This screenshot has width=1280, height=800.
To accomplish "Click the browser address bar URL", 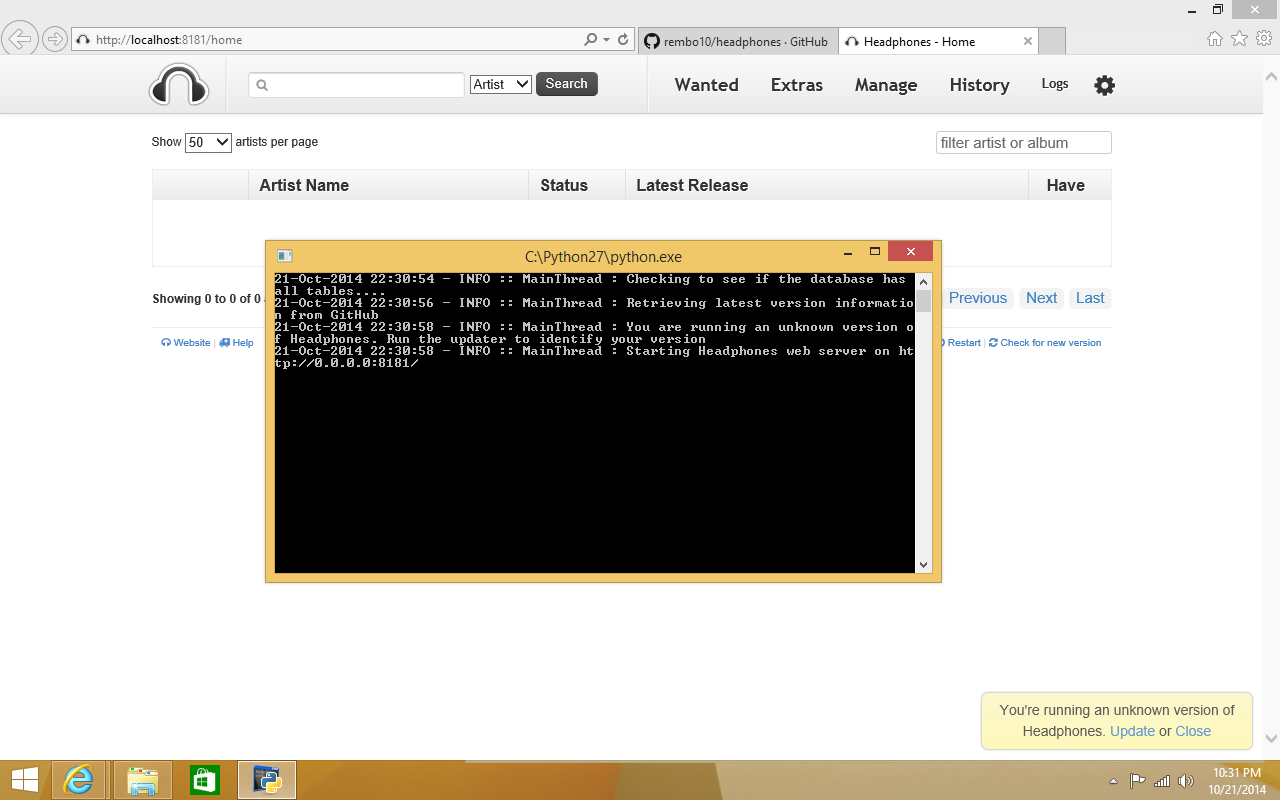I will tap(169, 40).
